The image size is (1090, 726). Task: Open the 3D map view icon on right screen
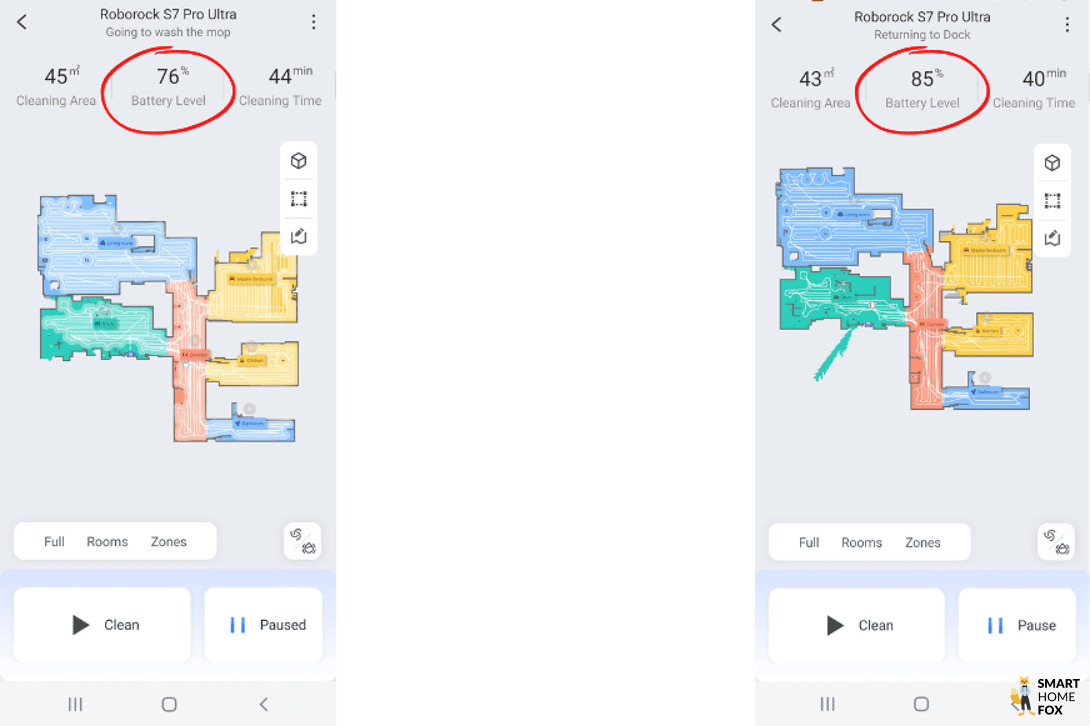[x=1052, y=163]
